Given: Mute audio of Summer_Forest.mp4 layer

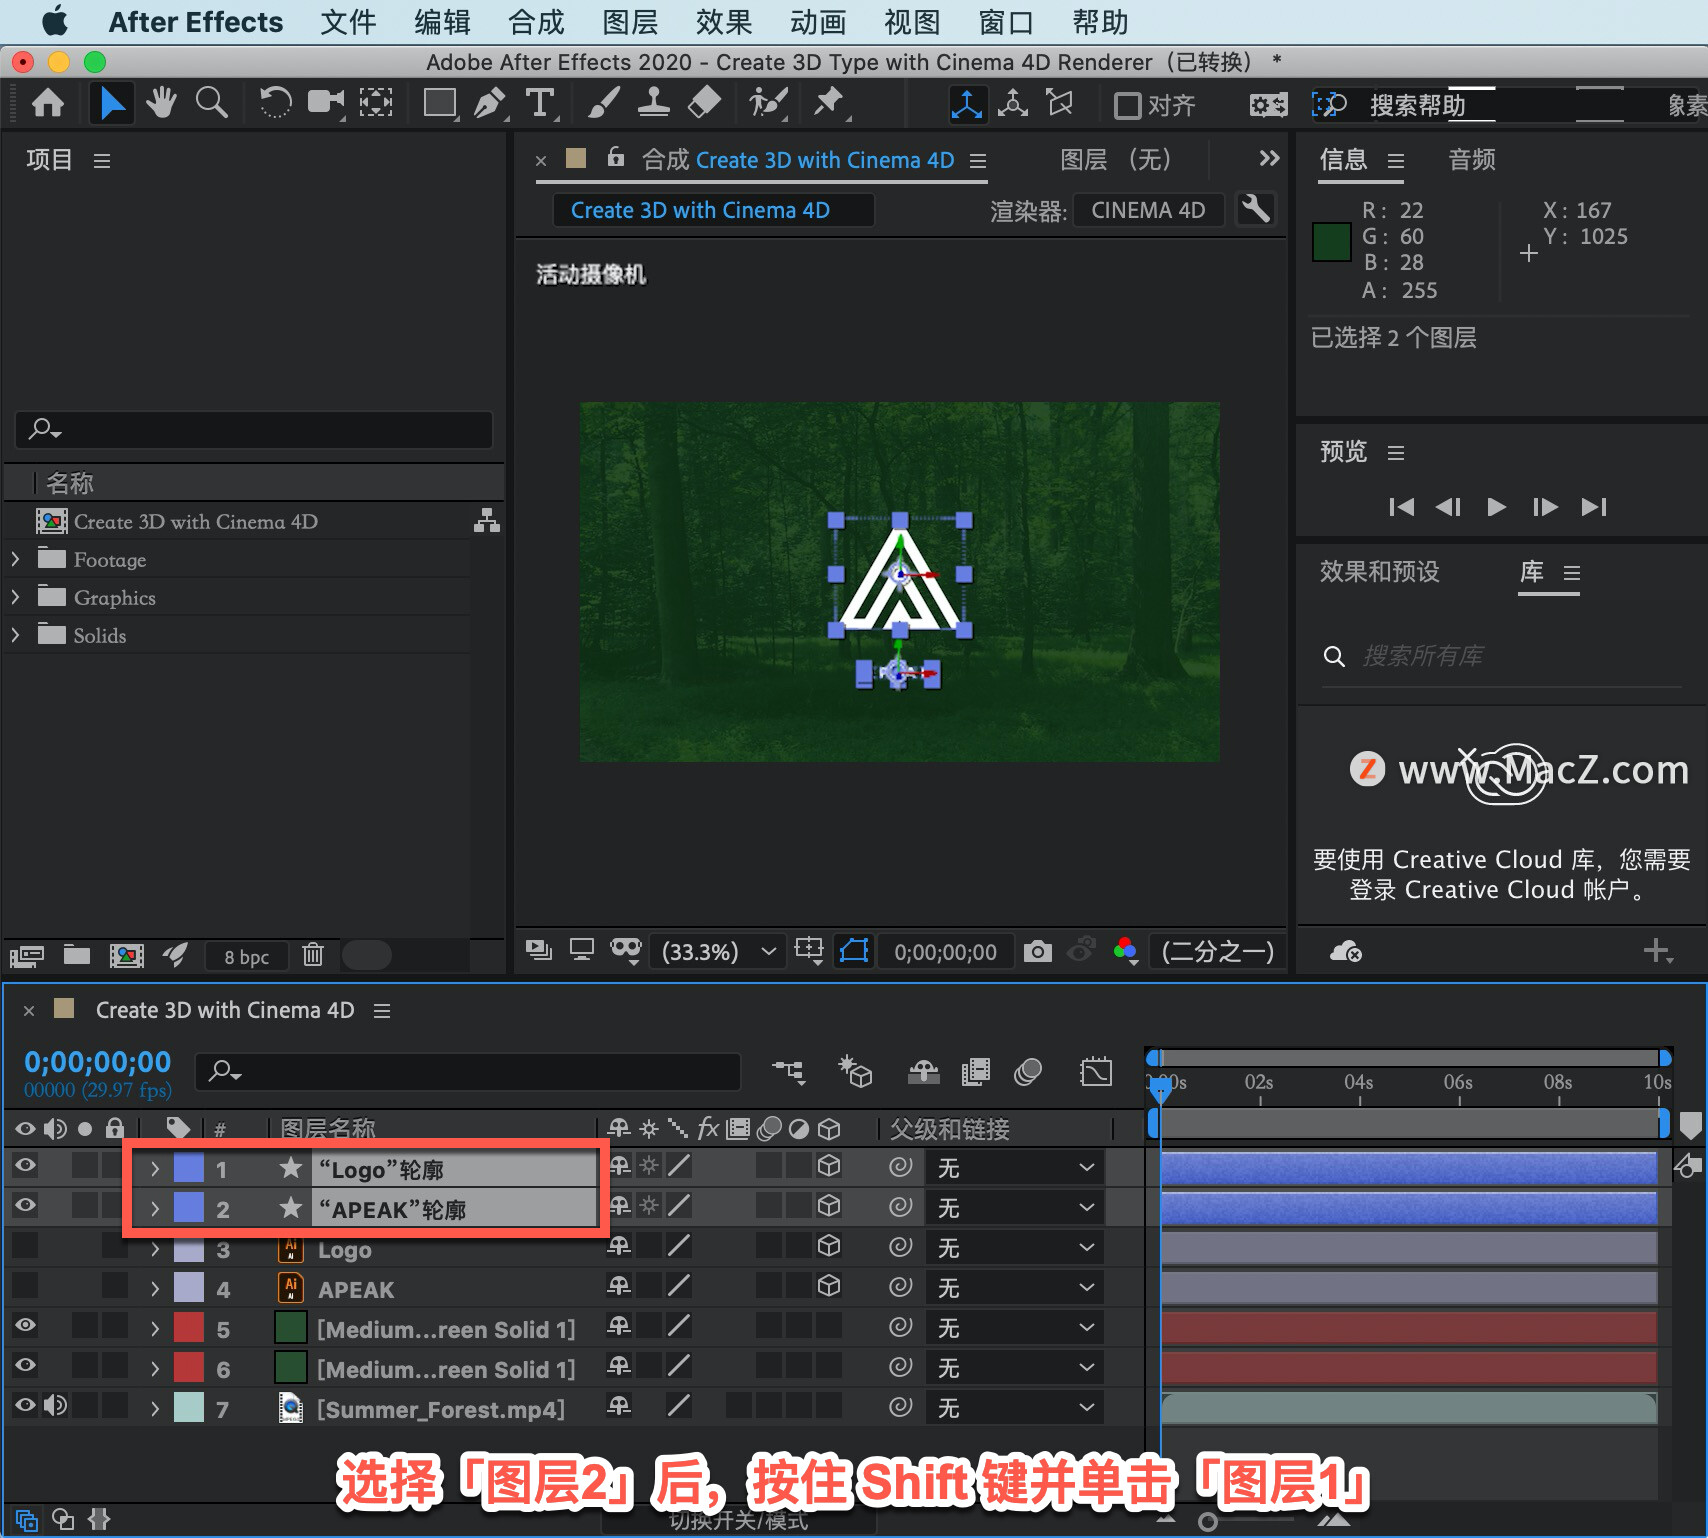Looking at the screenshot, I should [55, 1405].
